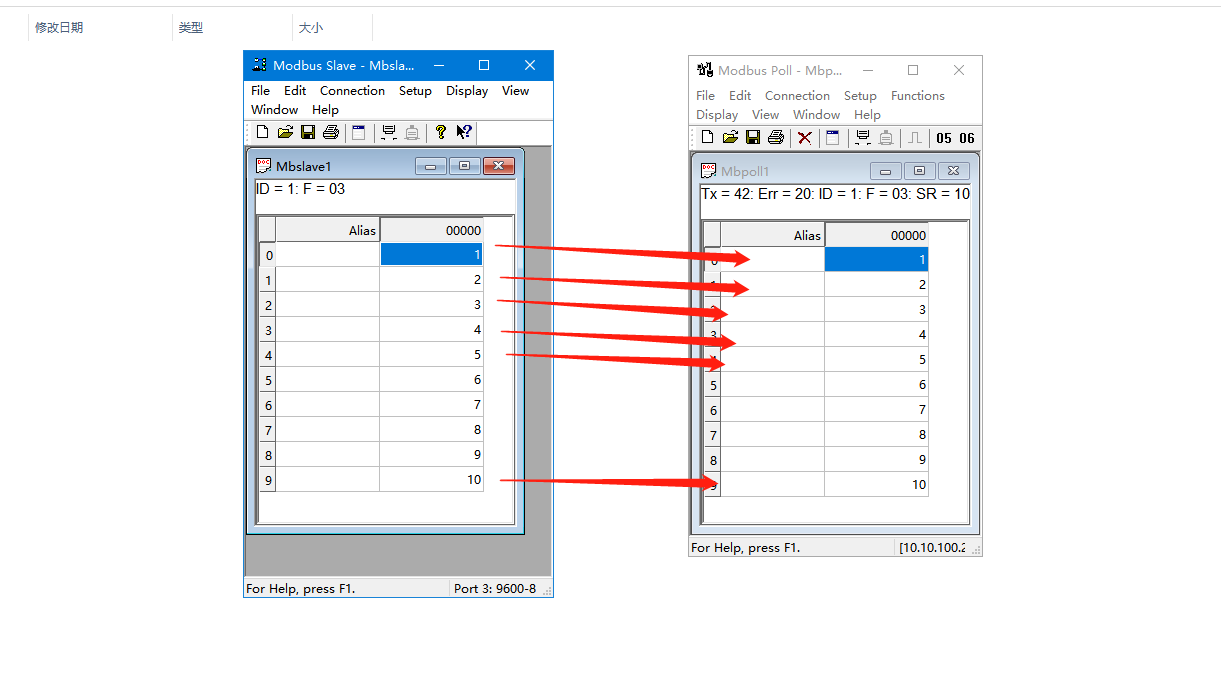Screen dimensions: 1221x691
Task: Click the 05 function button in Modbus Poll
Action: tap(944, 138)
